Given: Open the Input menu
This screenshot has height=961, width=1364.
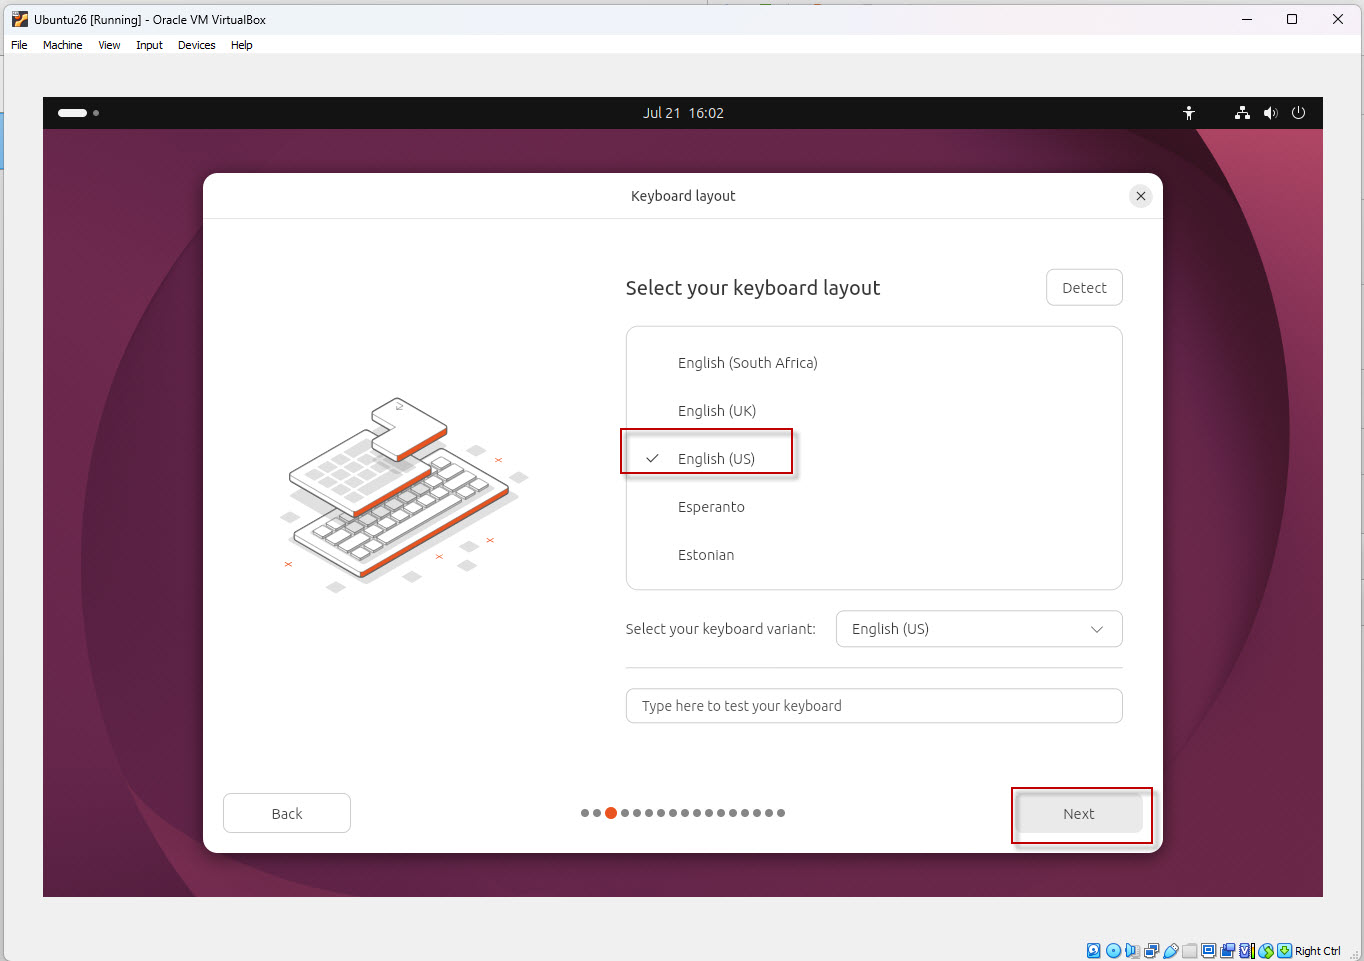Looking at the screenshot, I should [149, 45].
